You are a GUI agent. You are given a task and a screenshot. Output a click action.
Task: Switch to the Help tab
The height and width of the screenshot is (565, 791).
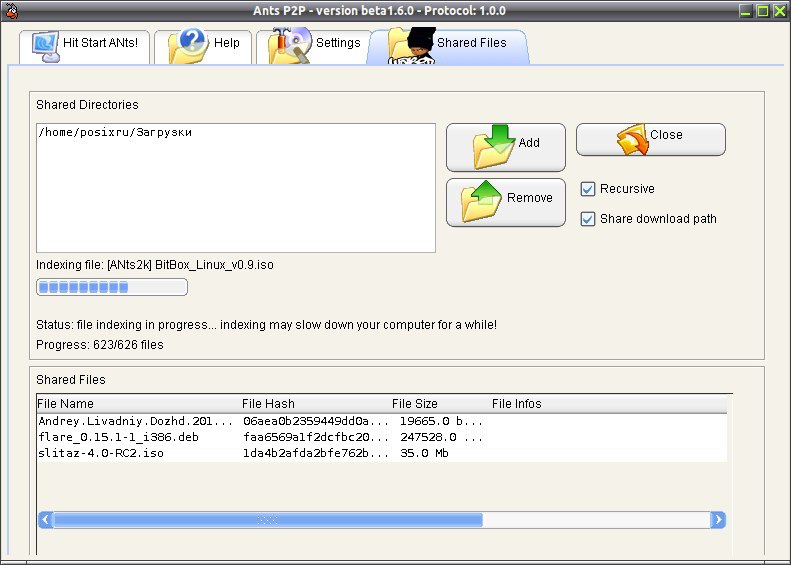(x=203, y=47)
